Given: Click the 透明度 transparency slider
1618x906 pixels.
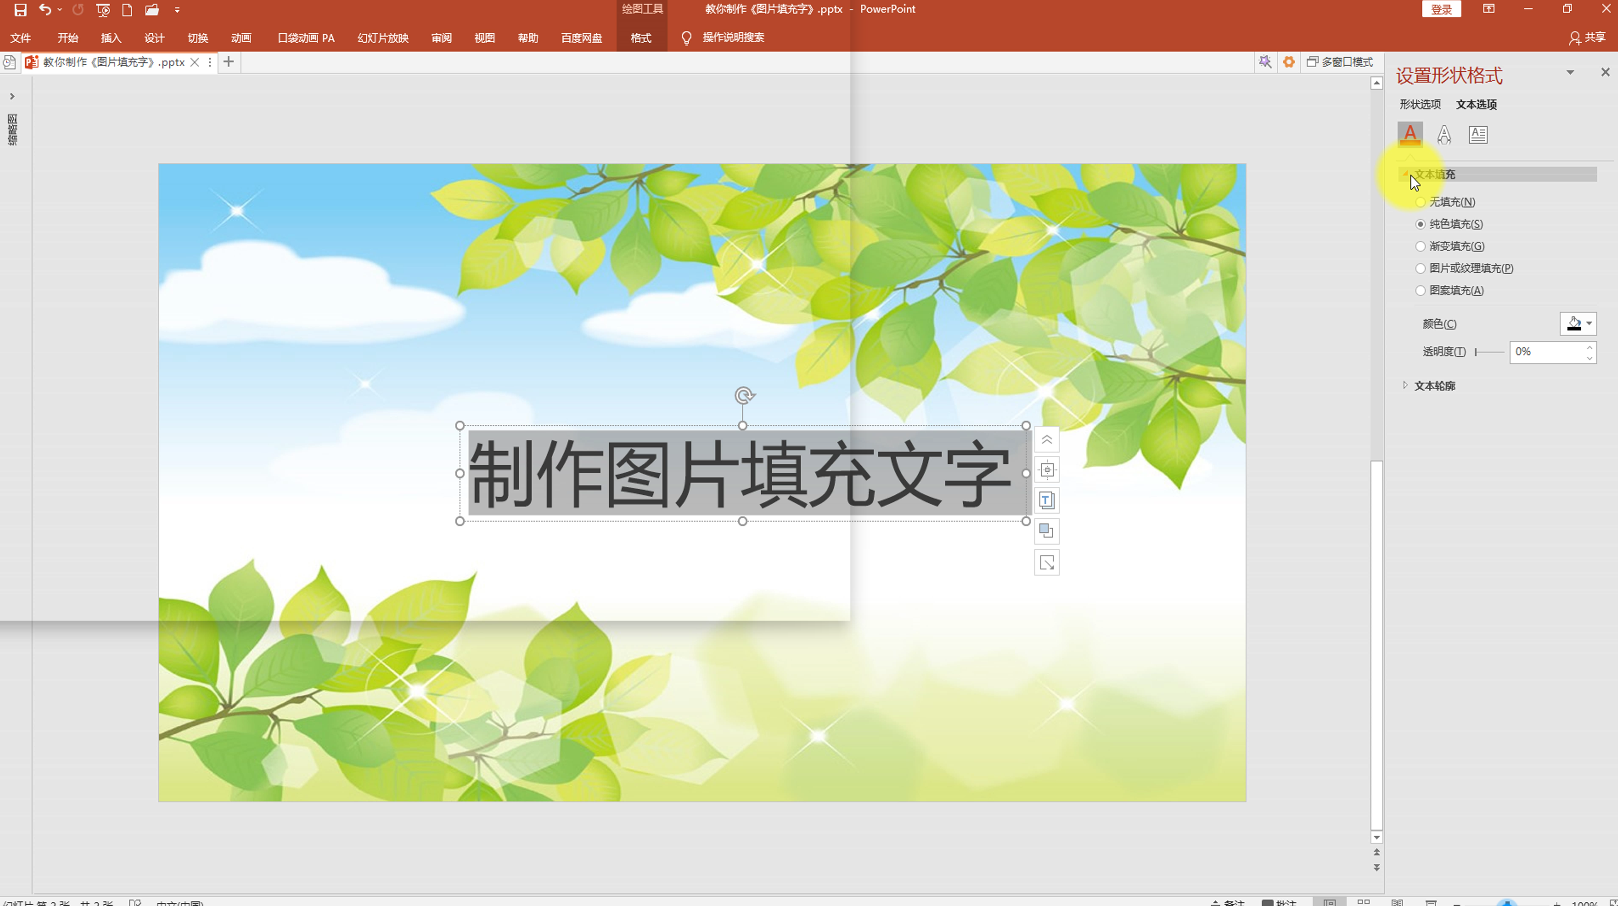Looking at the screenshot, I should point(1490,352).
